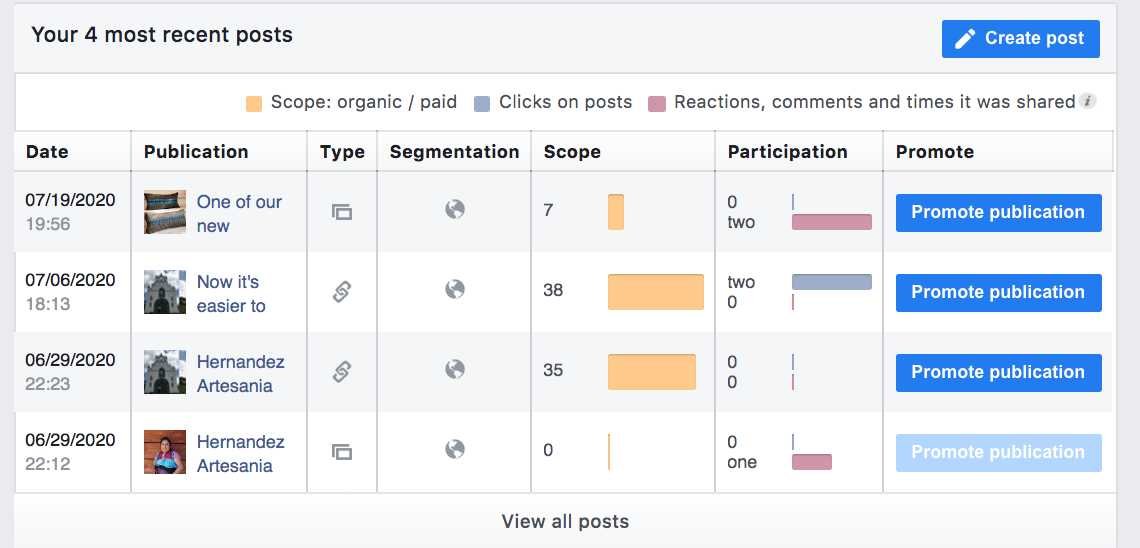Click globe segmentation icon for 07/06/2020 post

tap(455, 290)
